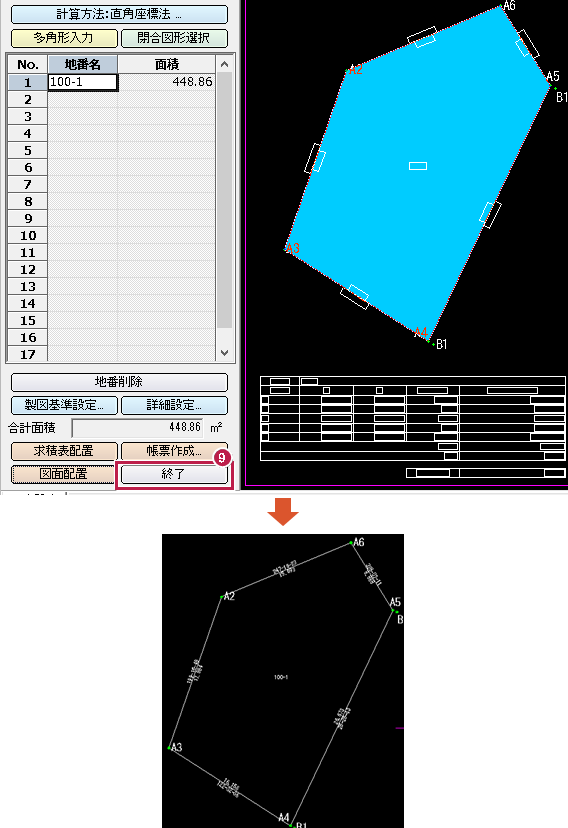Click the table scroll up arrow
This screenshot has width=568, height=828.
[224, 64]
